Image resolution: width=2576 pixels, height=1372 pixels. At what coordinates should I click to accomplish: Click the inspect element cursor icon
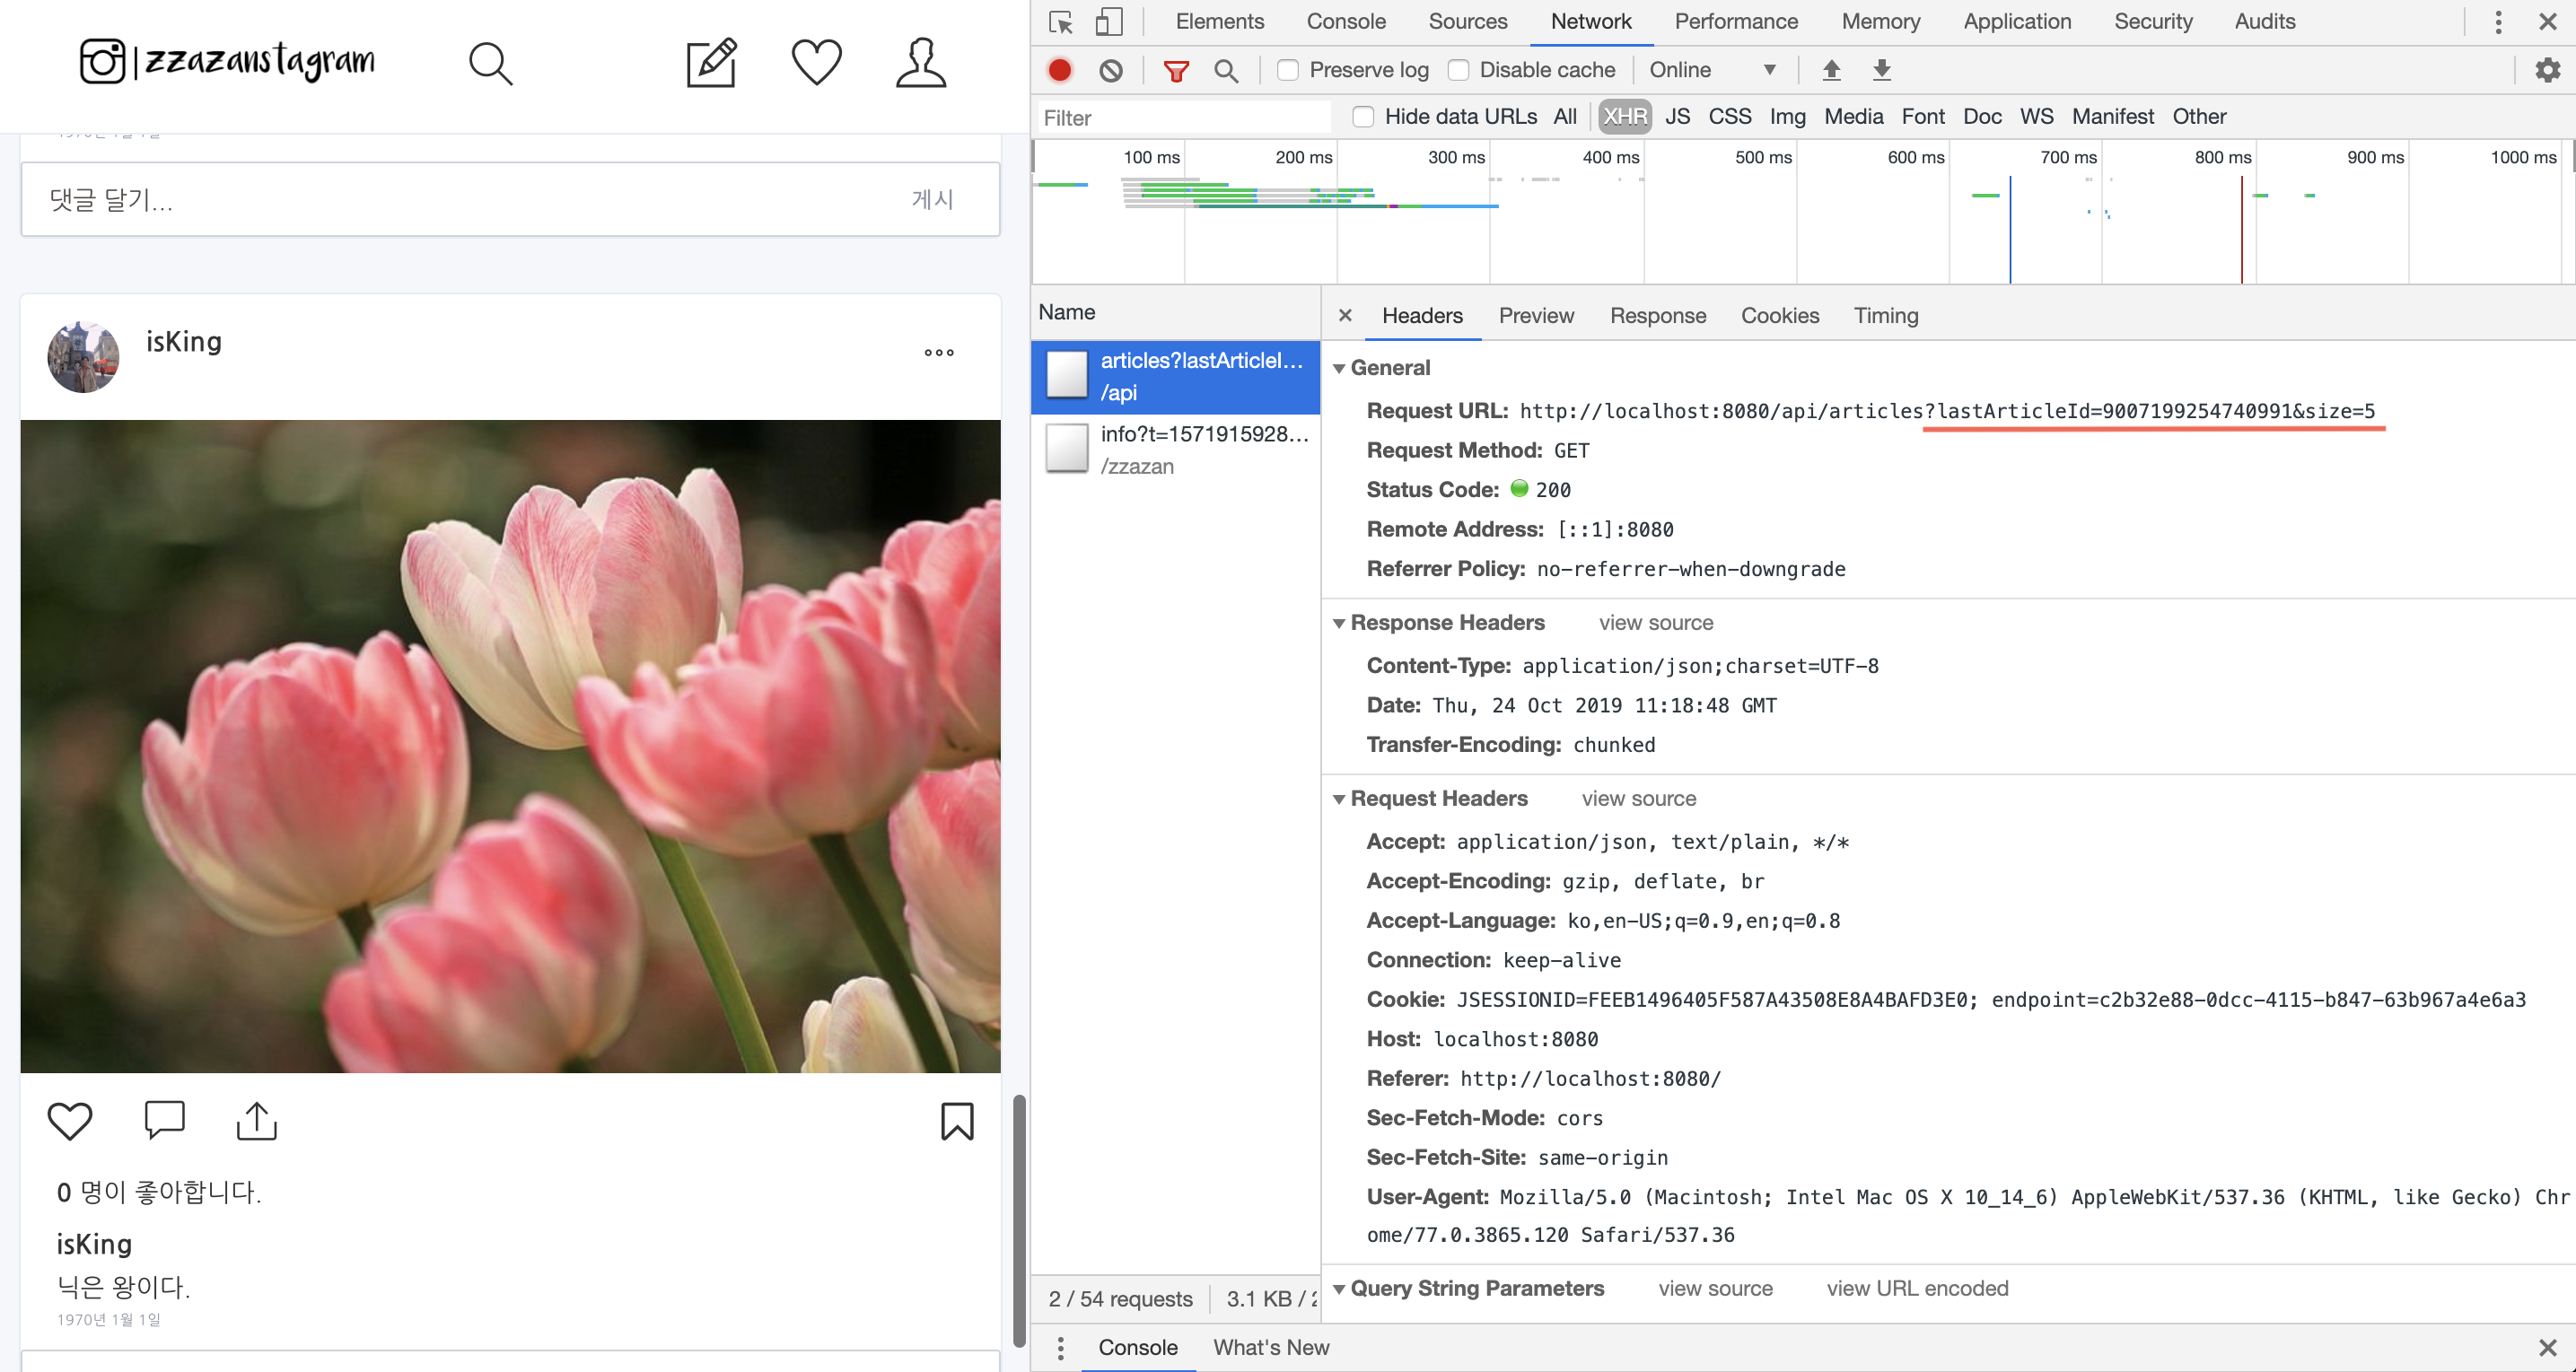click(x=1061, y=21)
